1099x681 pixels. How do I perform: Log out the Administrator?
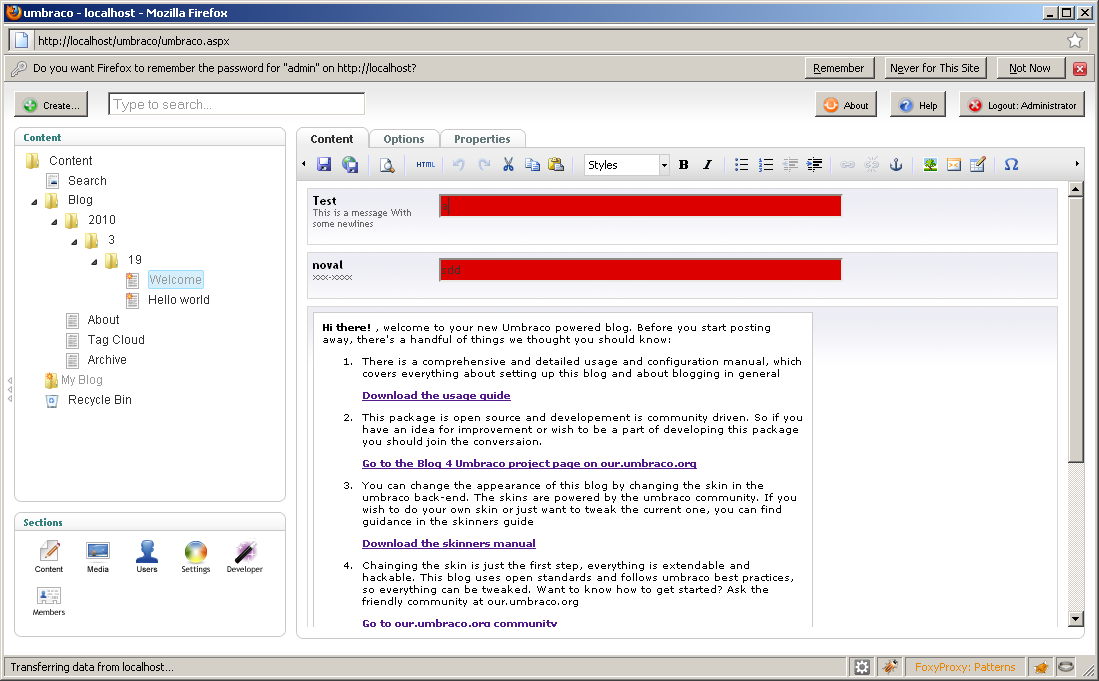click(x=1022, y=105)
